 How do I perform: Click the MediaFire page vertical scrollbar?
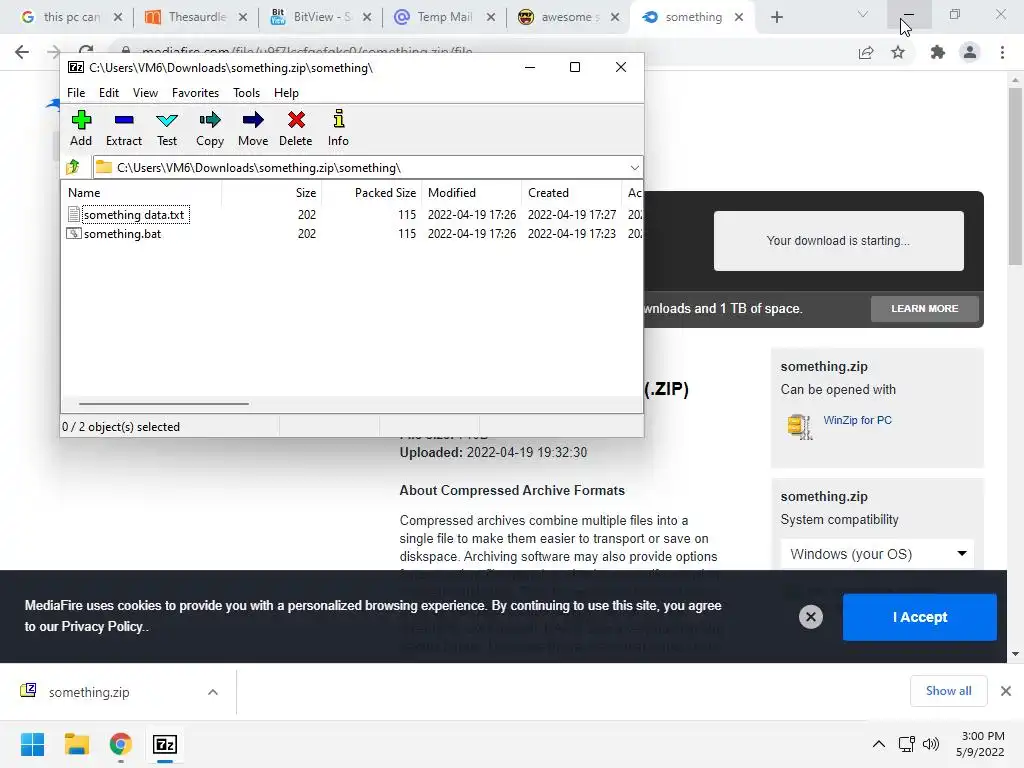[x=1015, y=176]
